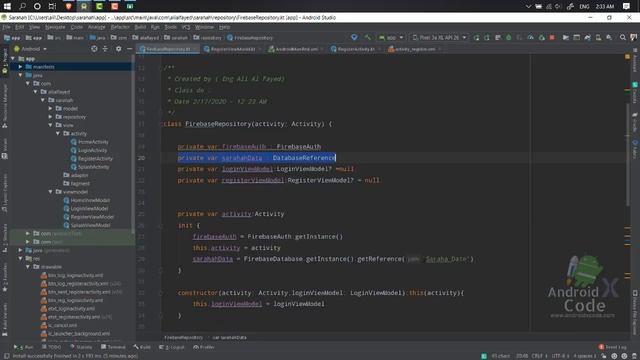This screenshot has width=640, height=360.
Task: Click the Search Everywhere magnifier icon
Action: (x=622, y=38)
